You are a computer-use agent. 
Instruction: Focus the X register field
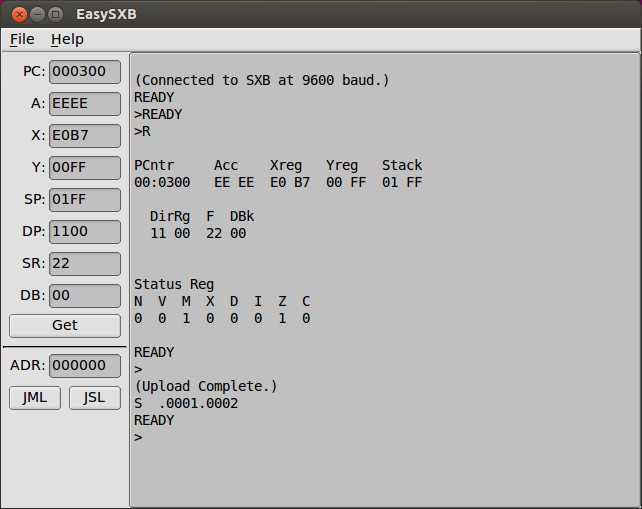[x=84, y=135]
